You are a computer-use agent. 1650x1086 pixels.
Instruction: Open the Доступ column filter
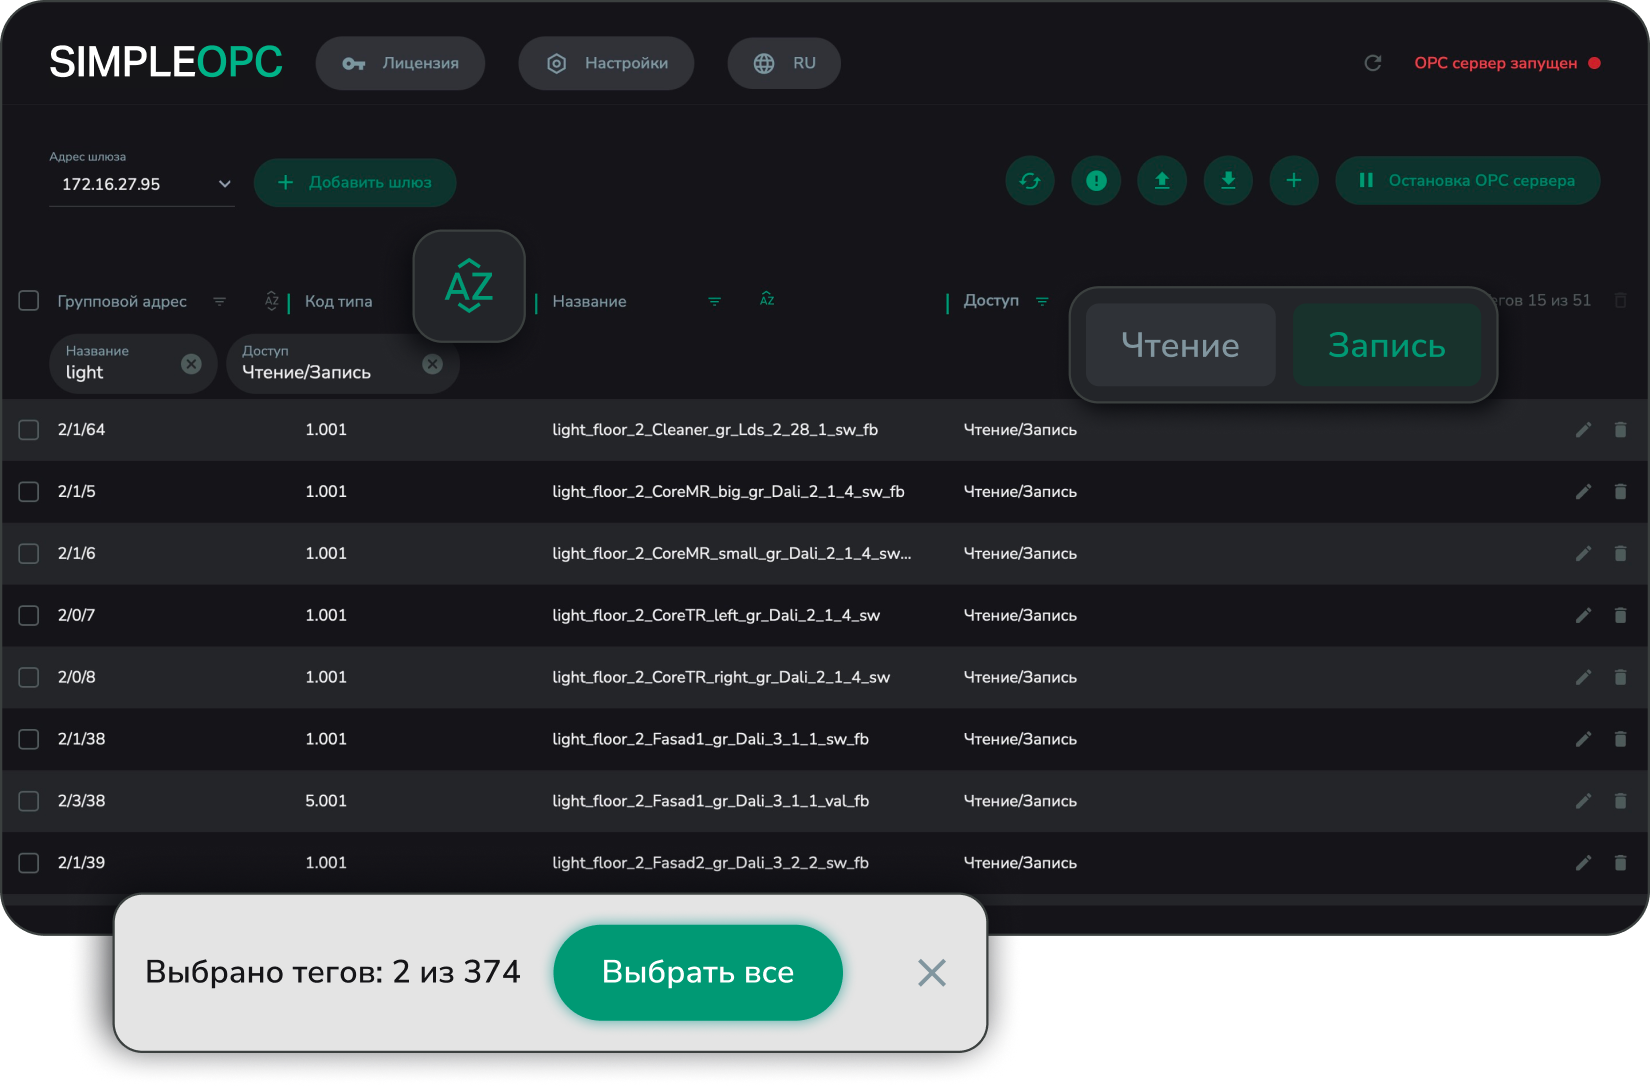(x=1042, y=301)
